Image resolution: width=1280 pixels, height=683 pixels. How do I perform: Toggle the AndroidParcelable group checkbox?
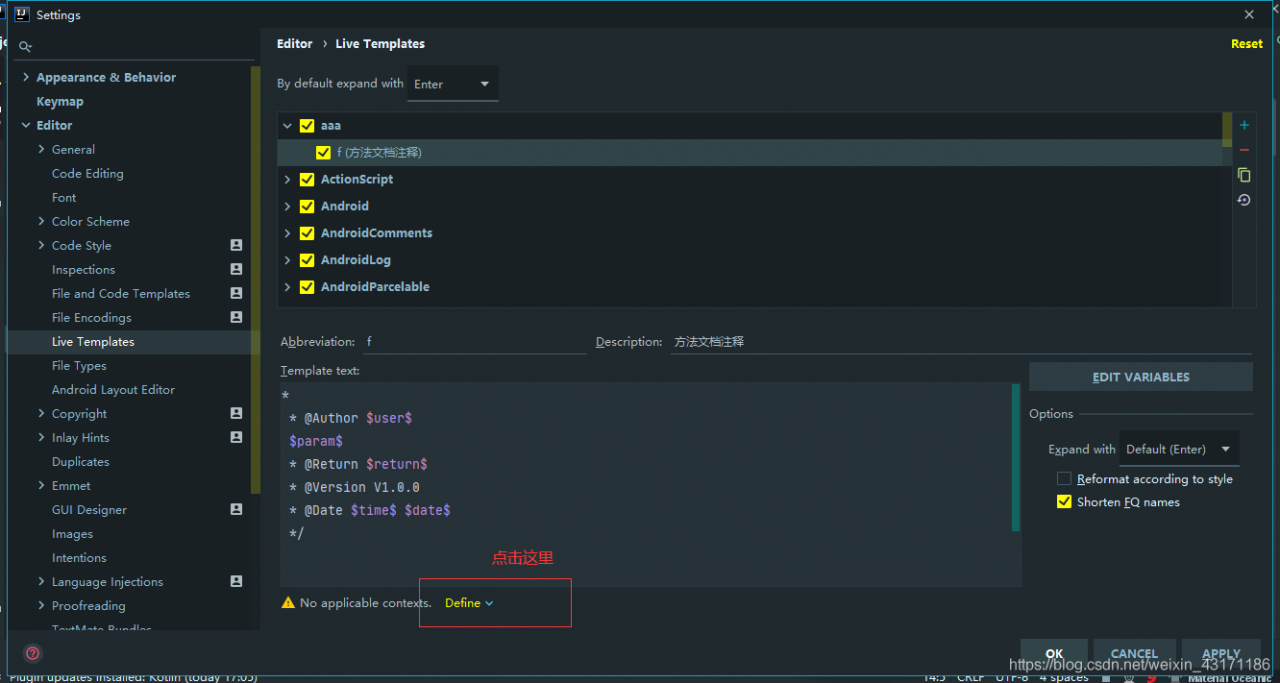coord(307,287)
